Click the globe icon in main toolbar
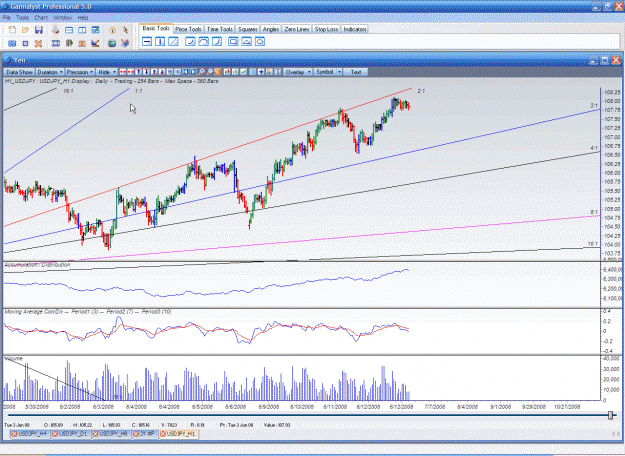Screen dimensions: 625x456 112,43
